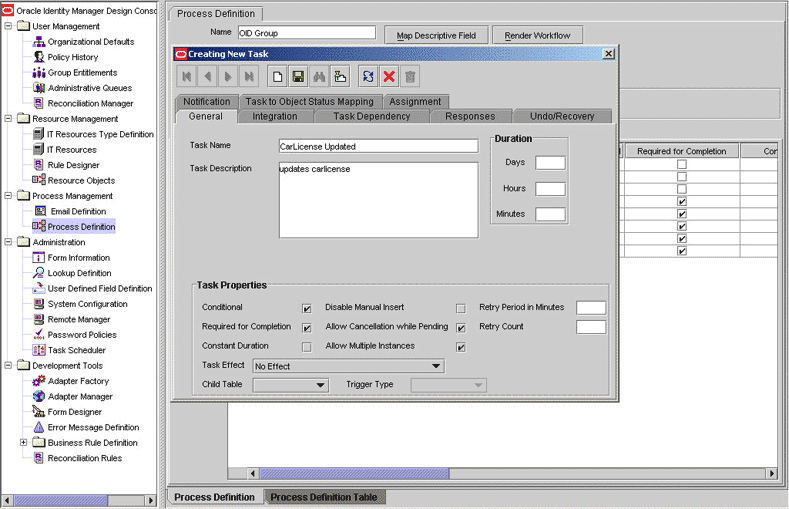The height and width of the screenshot is (509, 789).
Task: Open Rule Designer node
Action: click(x=73, y=165)
